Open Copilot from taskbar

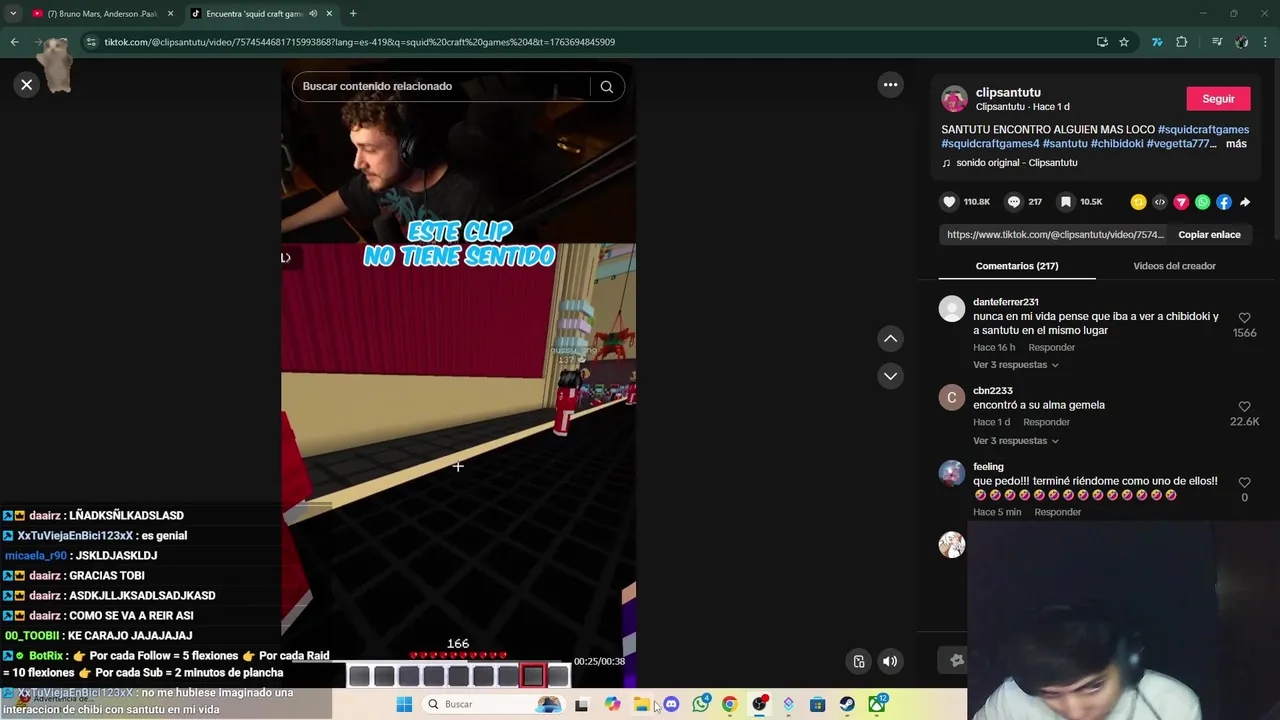point(612,704)
